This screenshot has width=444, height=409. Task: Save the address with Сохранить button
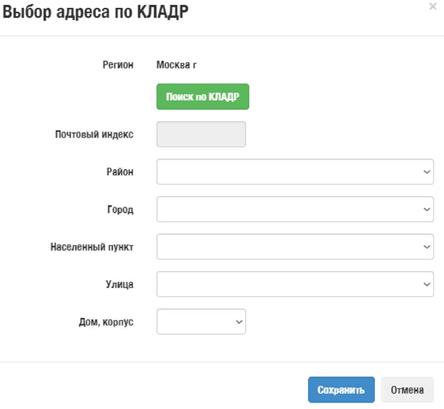tap(341, 390)
